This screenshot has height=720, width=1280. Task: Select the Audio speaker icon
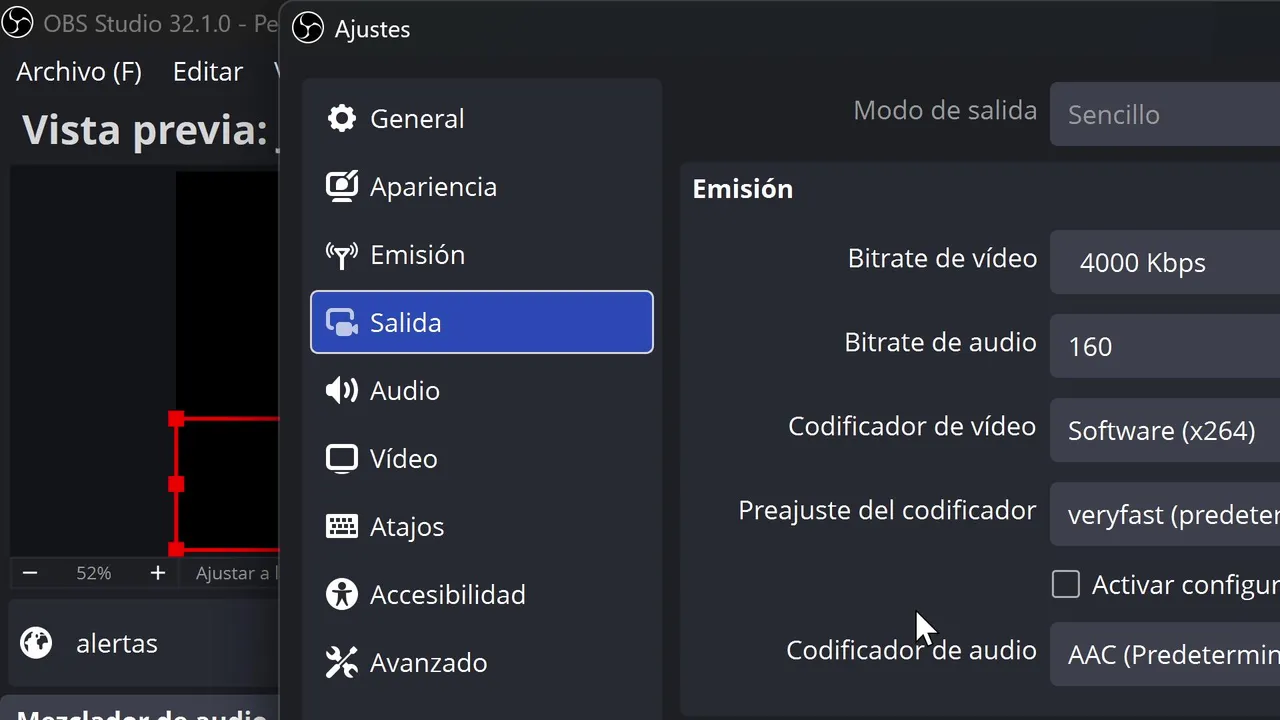point(342,391)
